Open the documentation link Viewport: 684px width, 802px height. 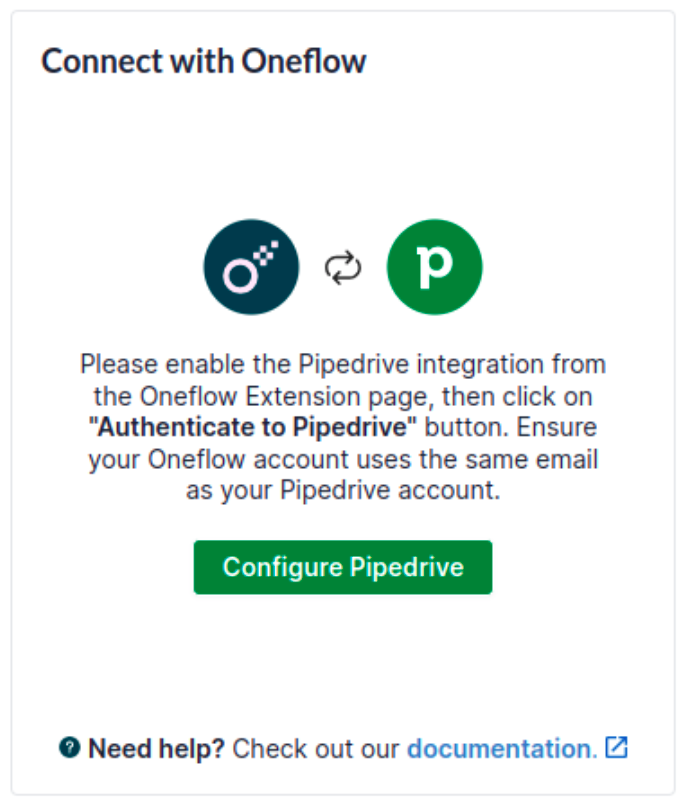point(500,748)
